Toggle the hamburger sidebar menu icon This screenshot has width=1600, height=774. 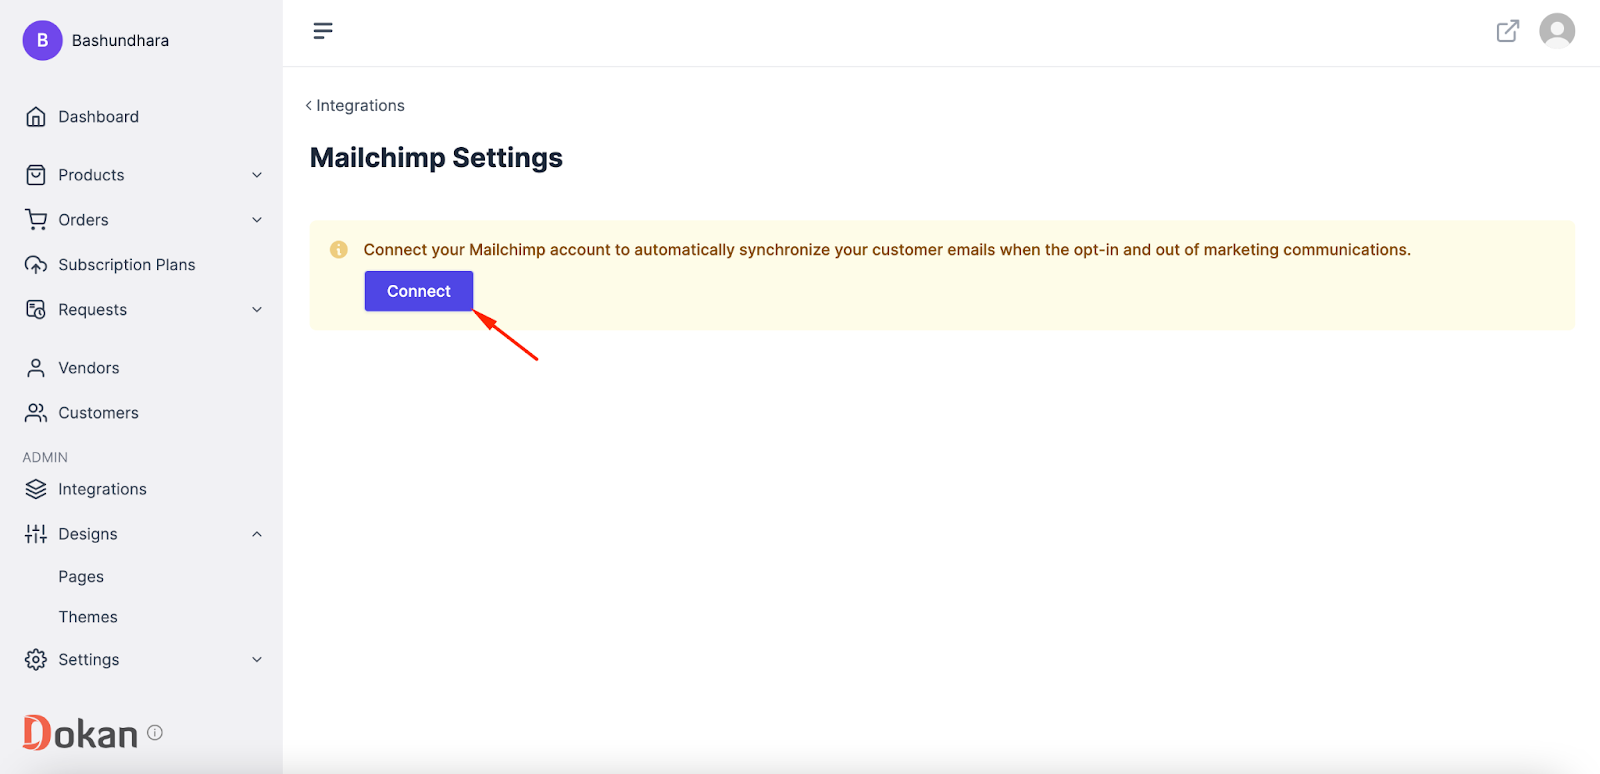click(x=323, y=31)
